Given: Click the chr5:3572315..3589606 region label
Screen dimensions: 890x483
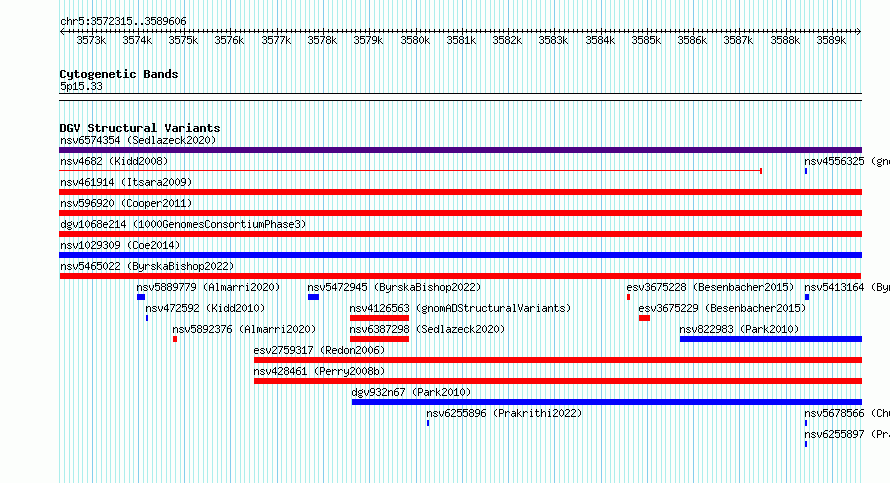Looking at the screenshot, I should coord(123,21).
